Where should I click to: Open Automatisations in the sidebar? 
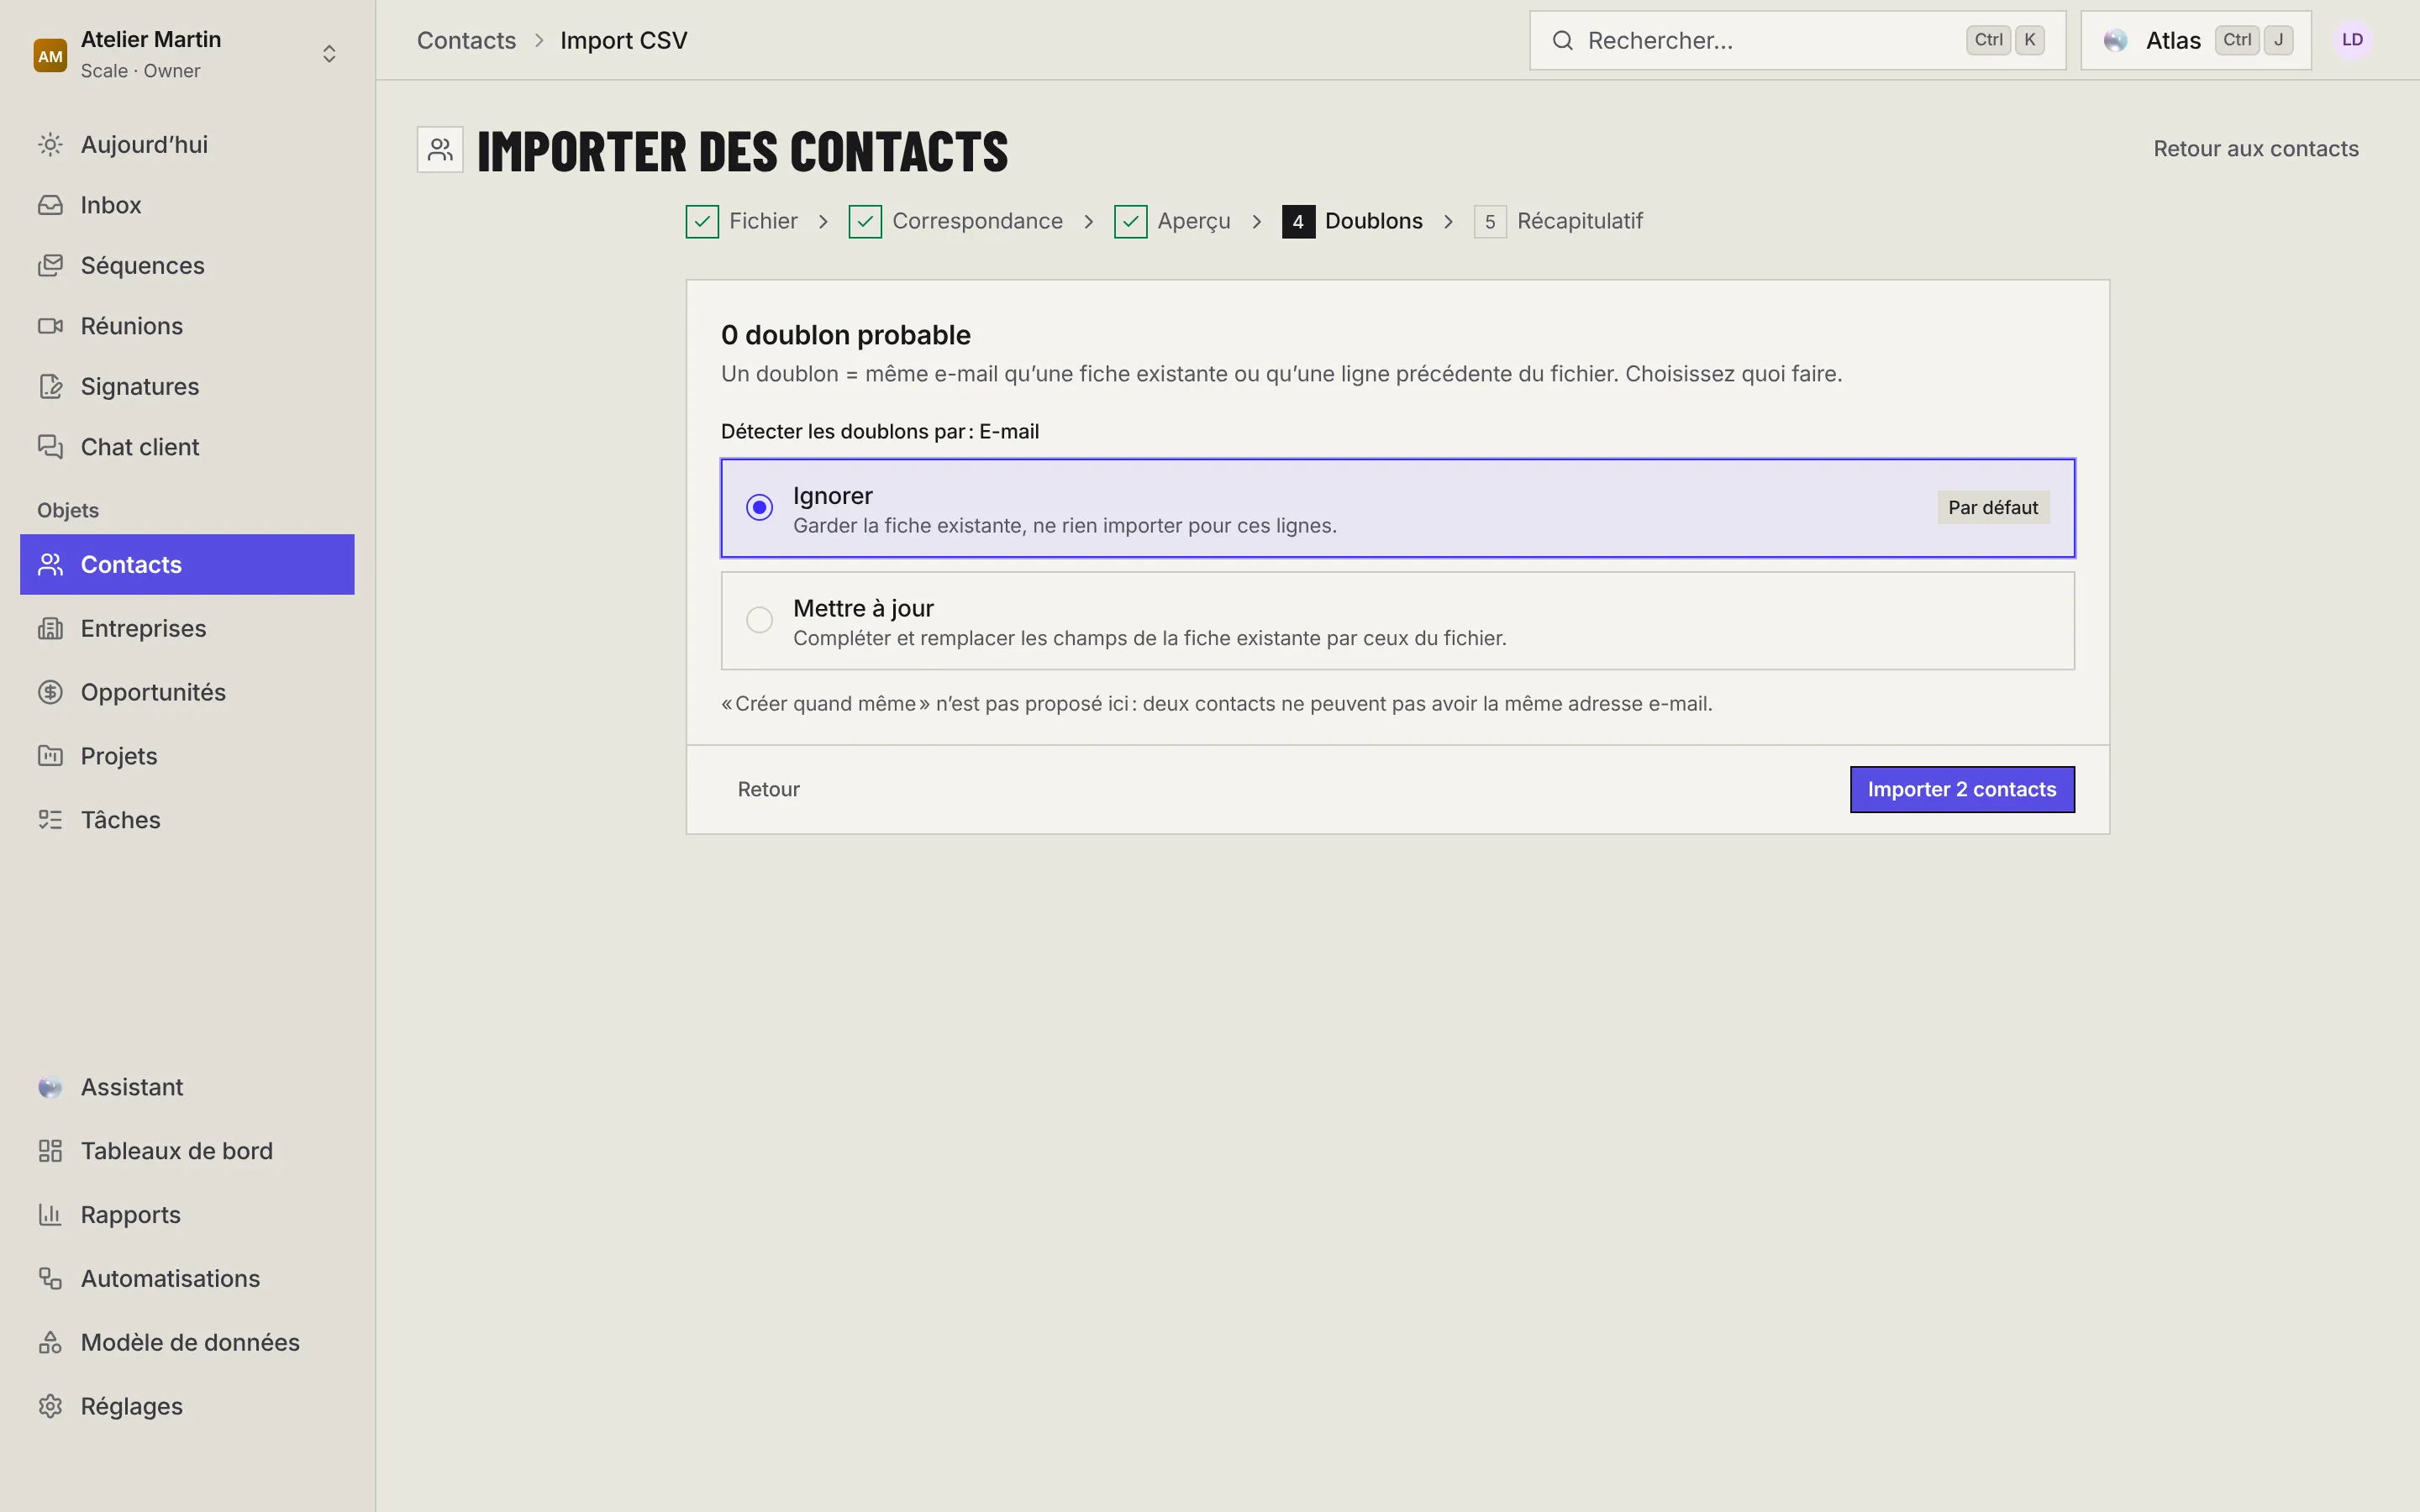187,1279
